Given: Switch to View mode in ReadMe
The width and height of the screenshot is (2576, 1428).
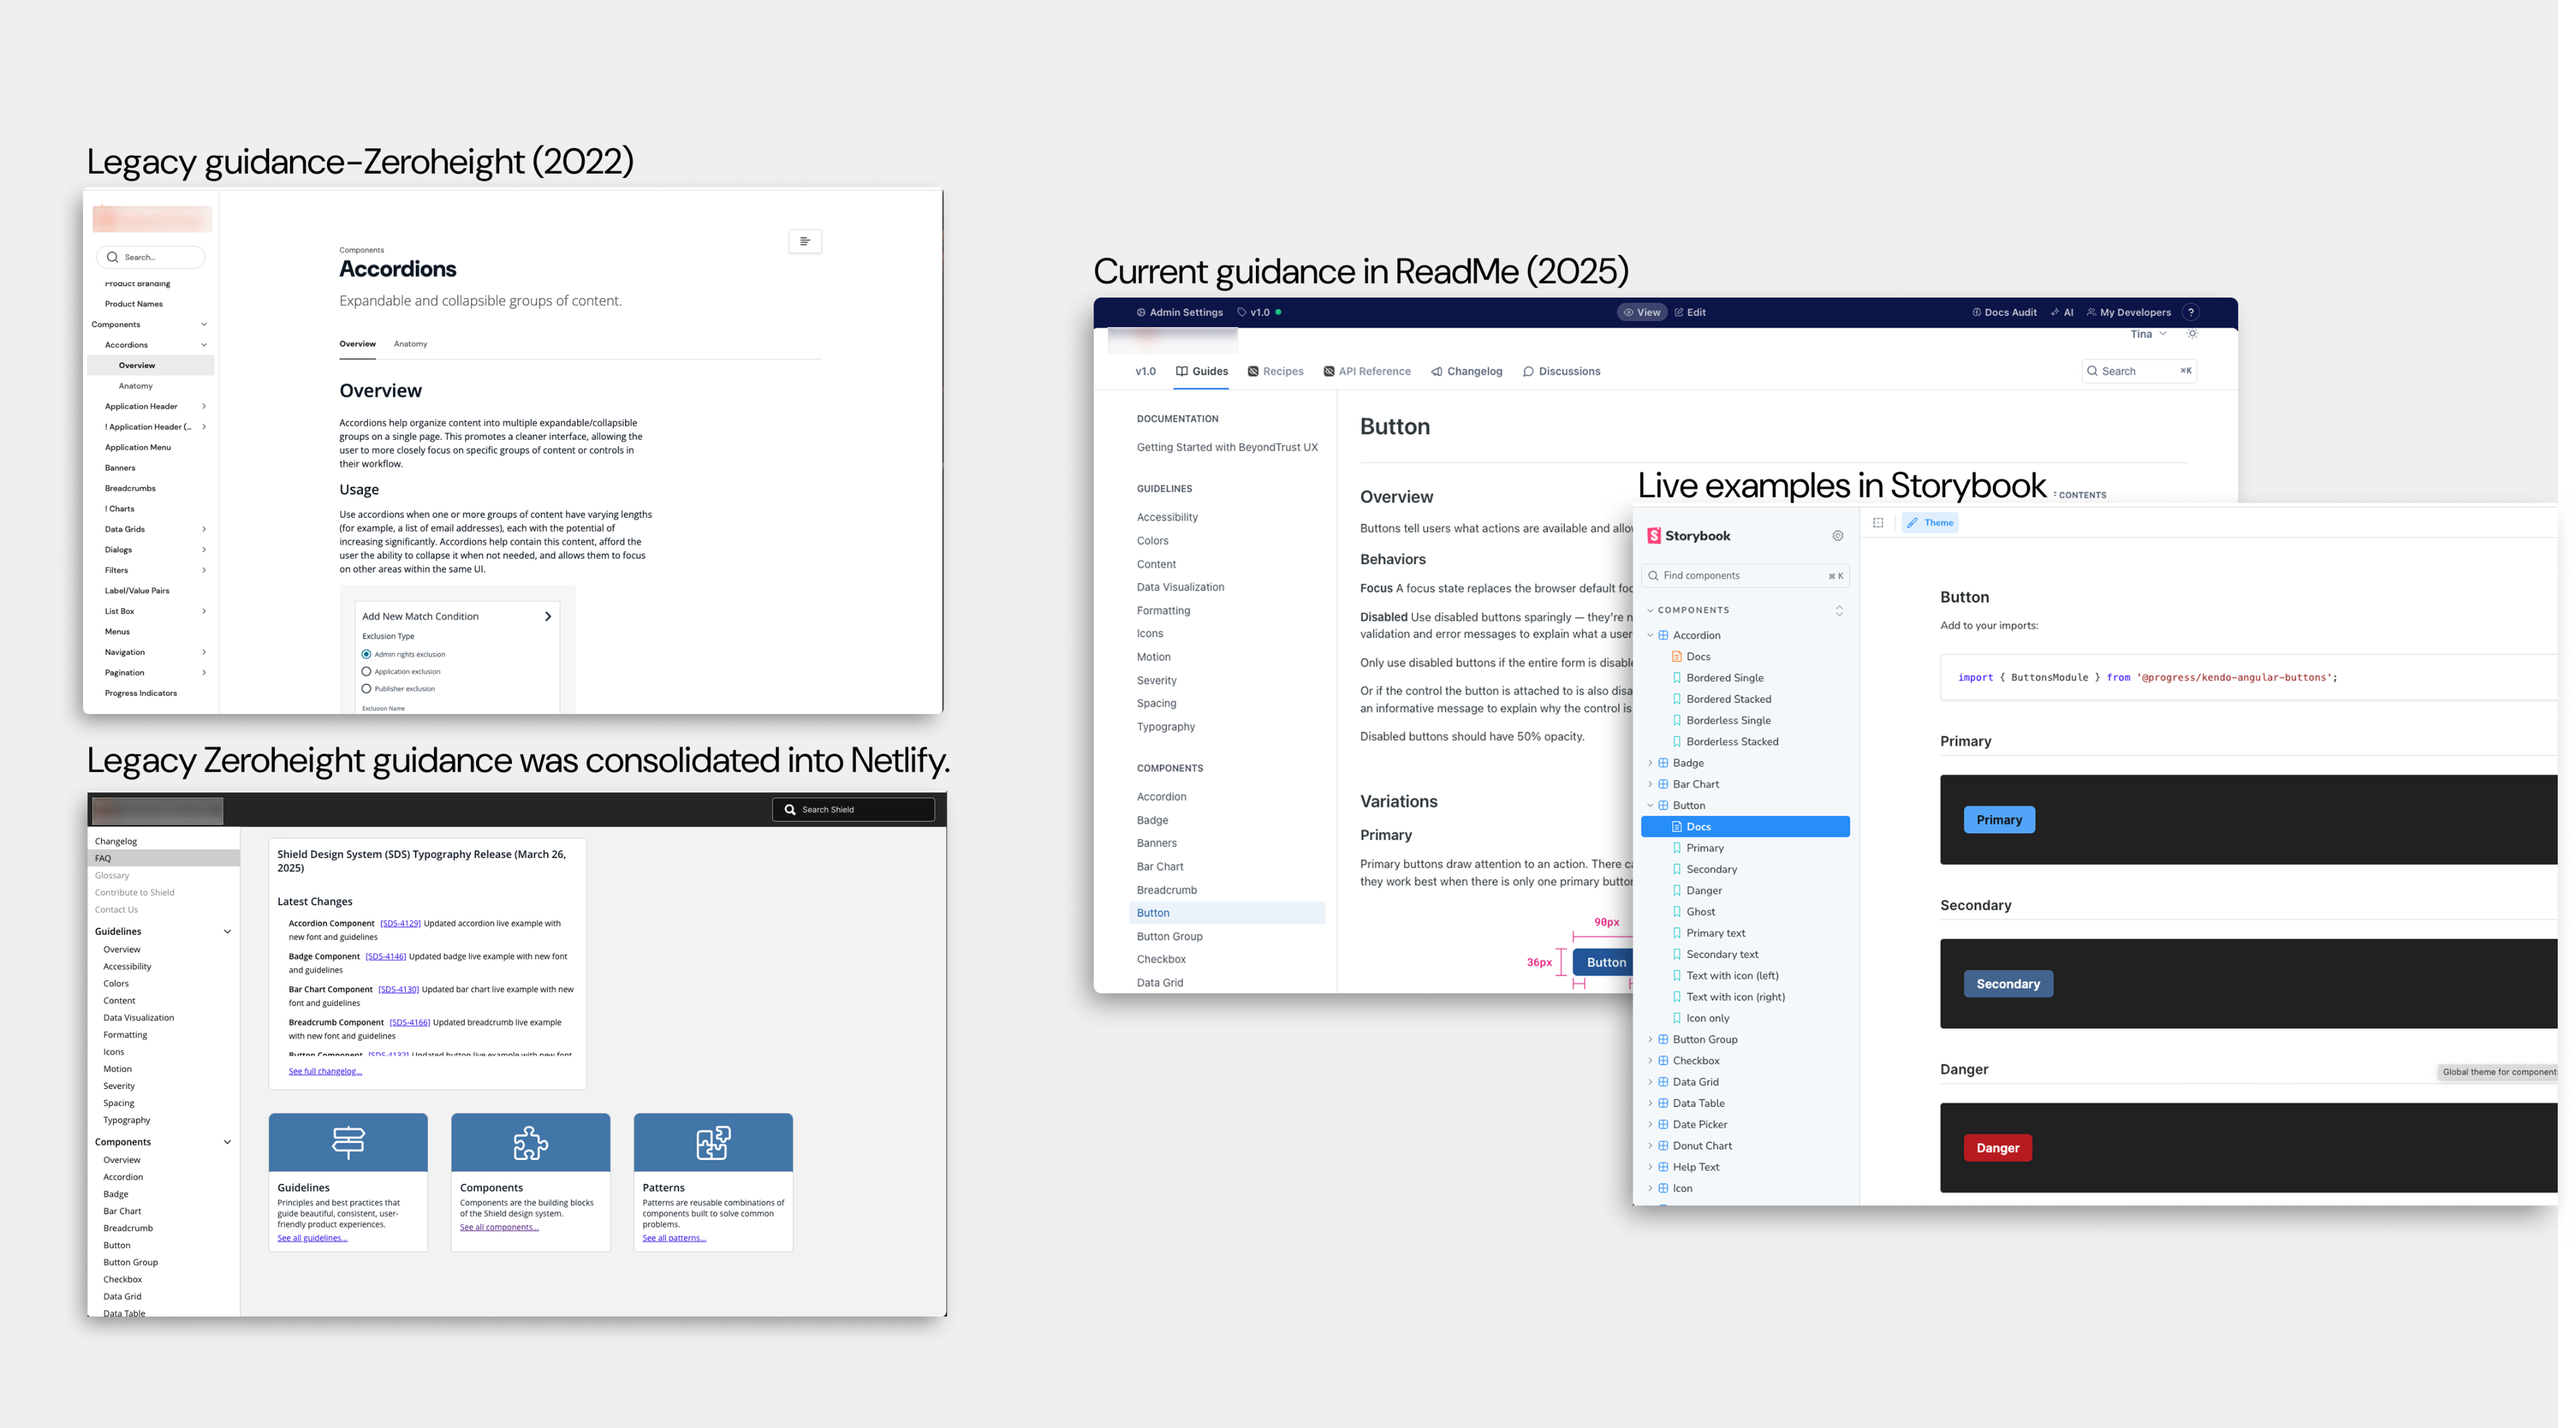Looking at the screenshot, I should (x=1642, y=312).
